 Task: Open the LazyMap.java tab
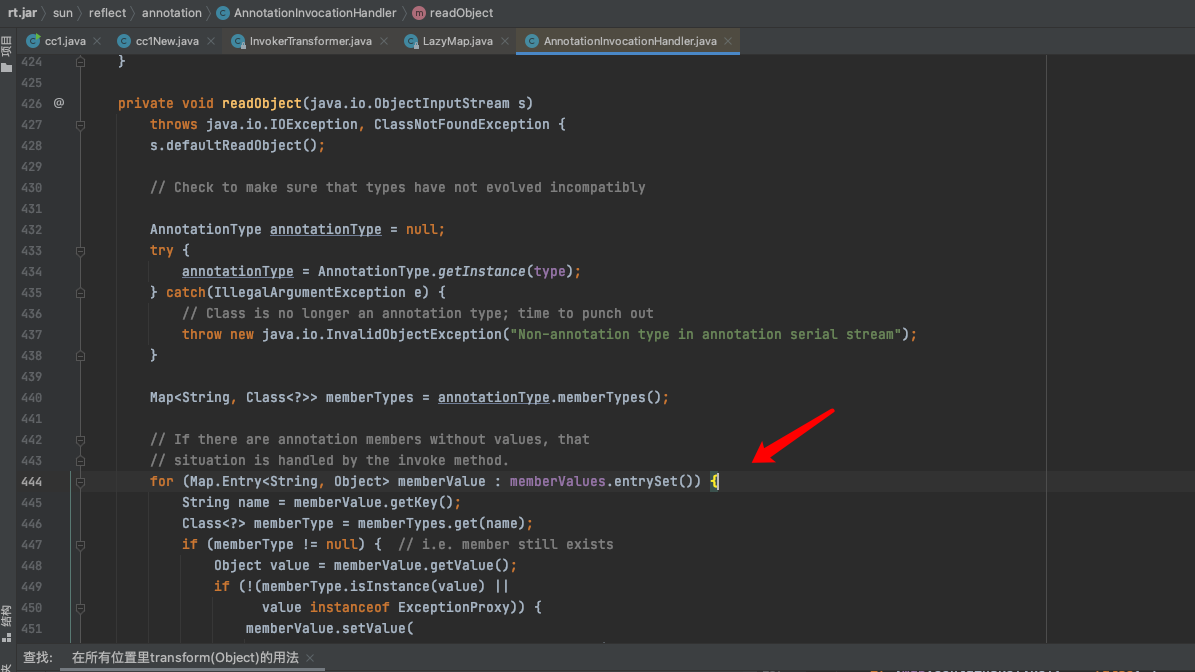pos(457,41)
